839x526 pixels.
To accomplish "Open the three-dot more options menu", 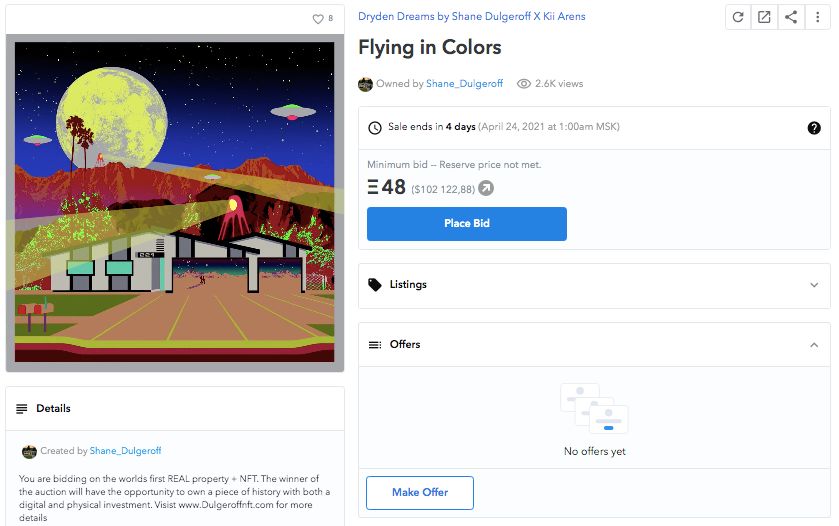I will coord(817,17).
